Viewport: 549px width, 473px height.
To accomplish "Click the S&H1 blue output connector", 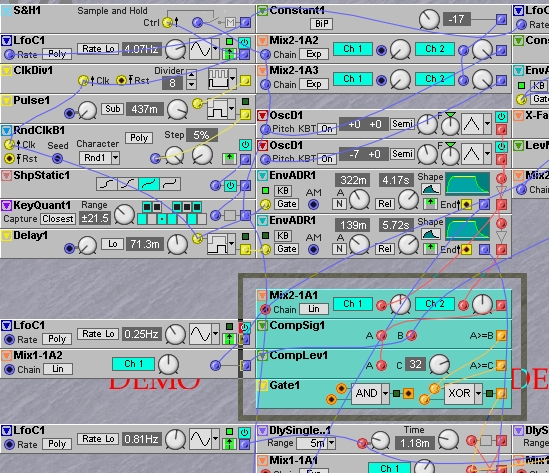I will click(x=245, y=23).
